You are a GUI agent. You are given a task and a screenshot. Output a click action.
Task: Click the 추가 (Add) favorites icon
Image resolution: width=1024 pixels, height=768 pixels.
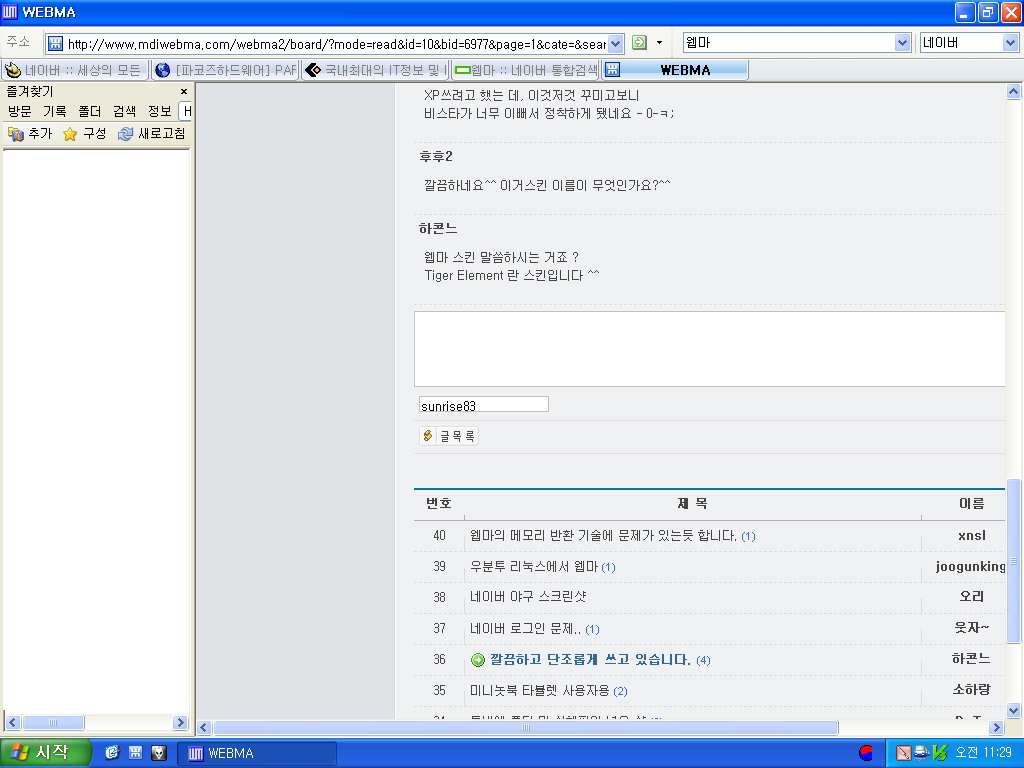(x=16, y=134)
